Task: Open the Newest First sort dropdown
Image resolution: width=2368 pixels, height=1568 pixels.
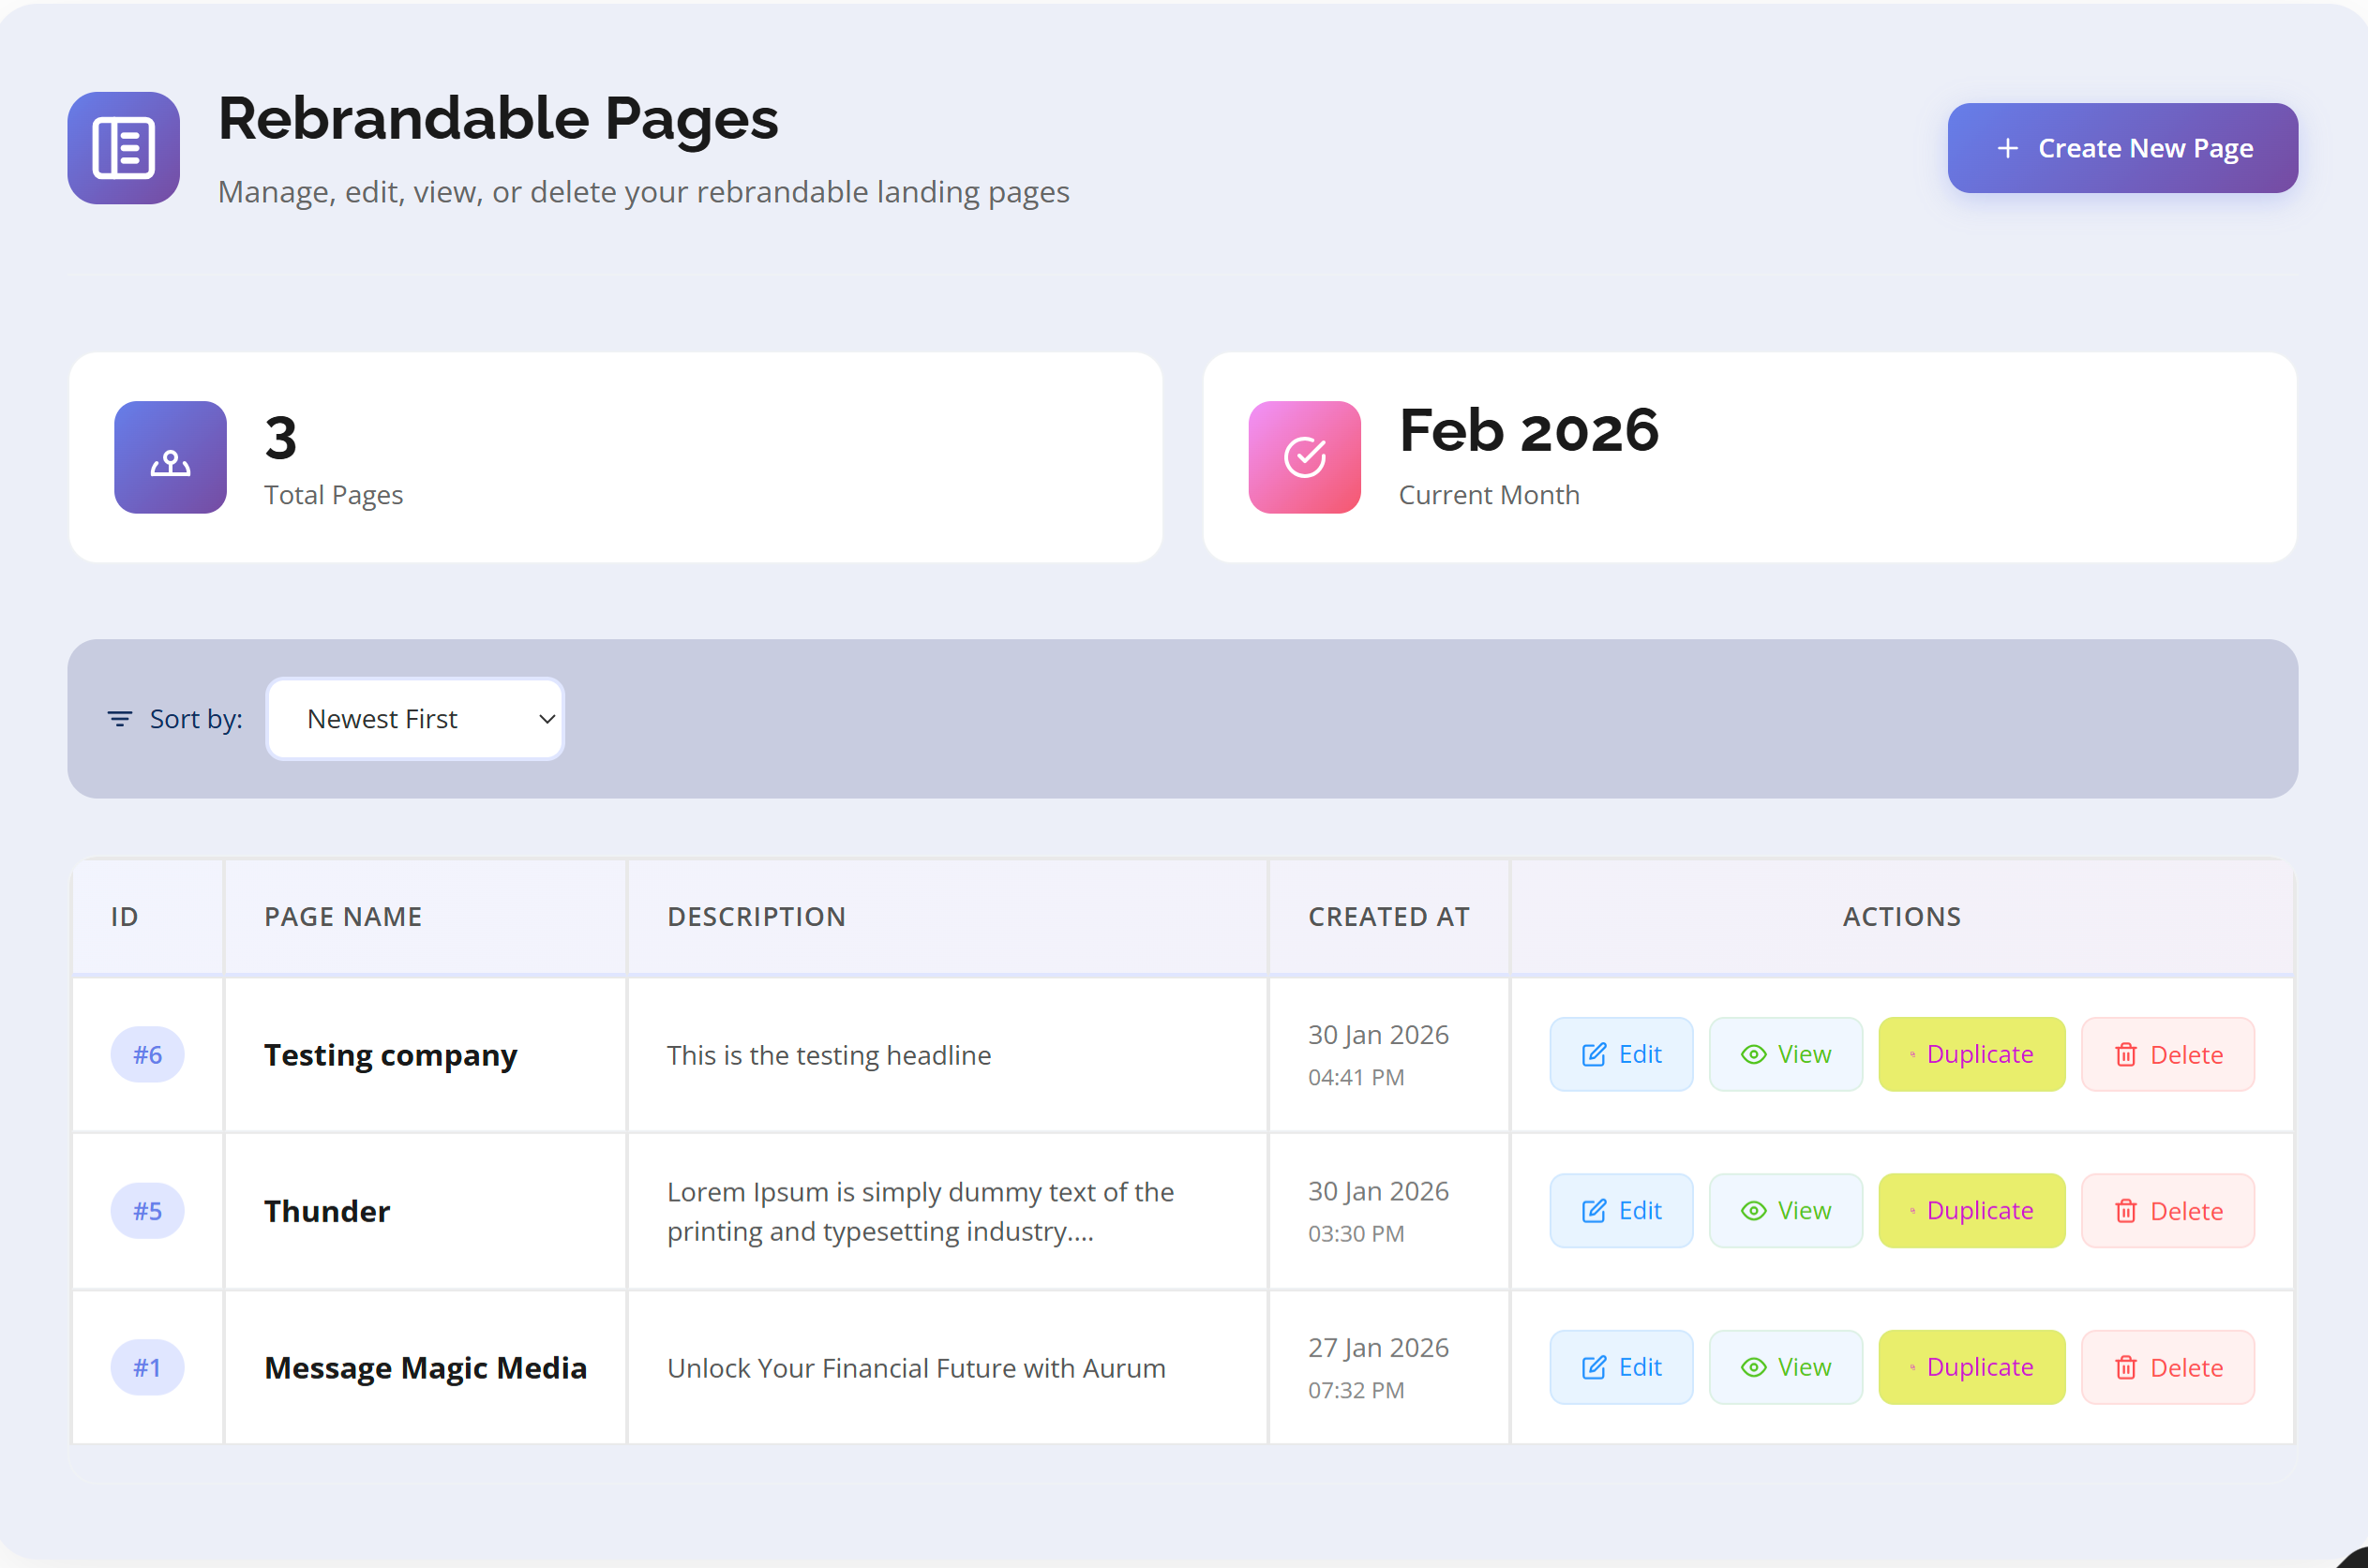Action: click(x=415, y=719)
